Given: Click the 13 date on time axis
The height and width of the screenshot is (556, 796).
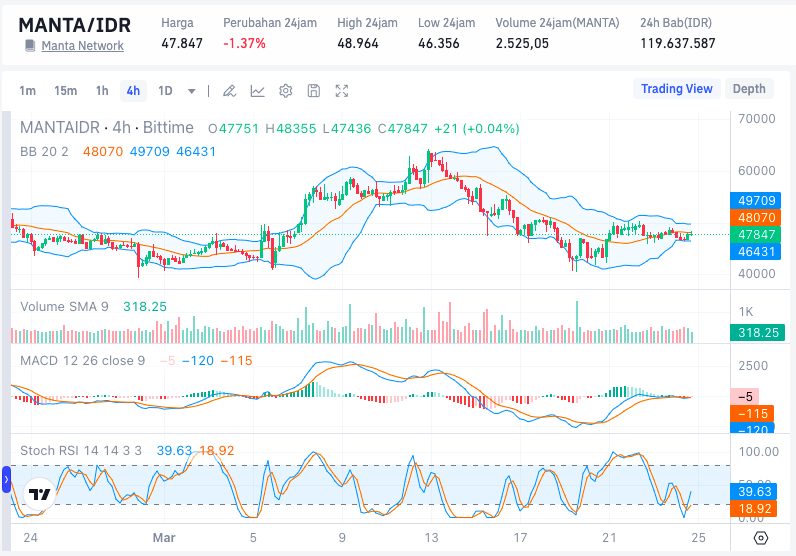Looking at the screenshot, I should pos(431,538).
